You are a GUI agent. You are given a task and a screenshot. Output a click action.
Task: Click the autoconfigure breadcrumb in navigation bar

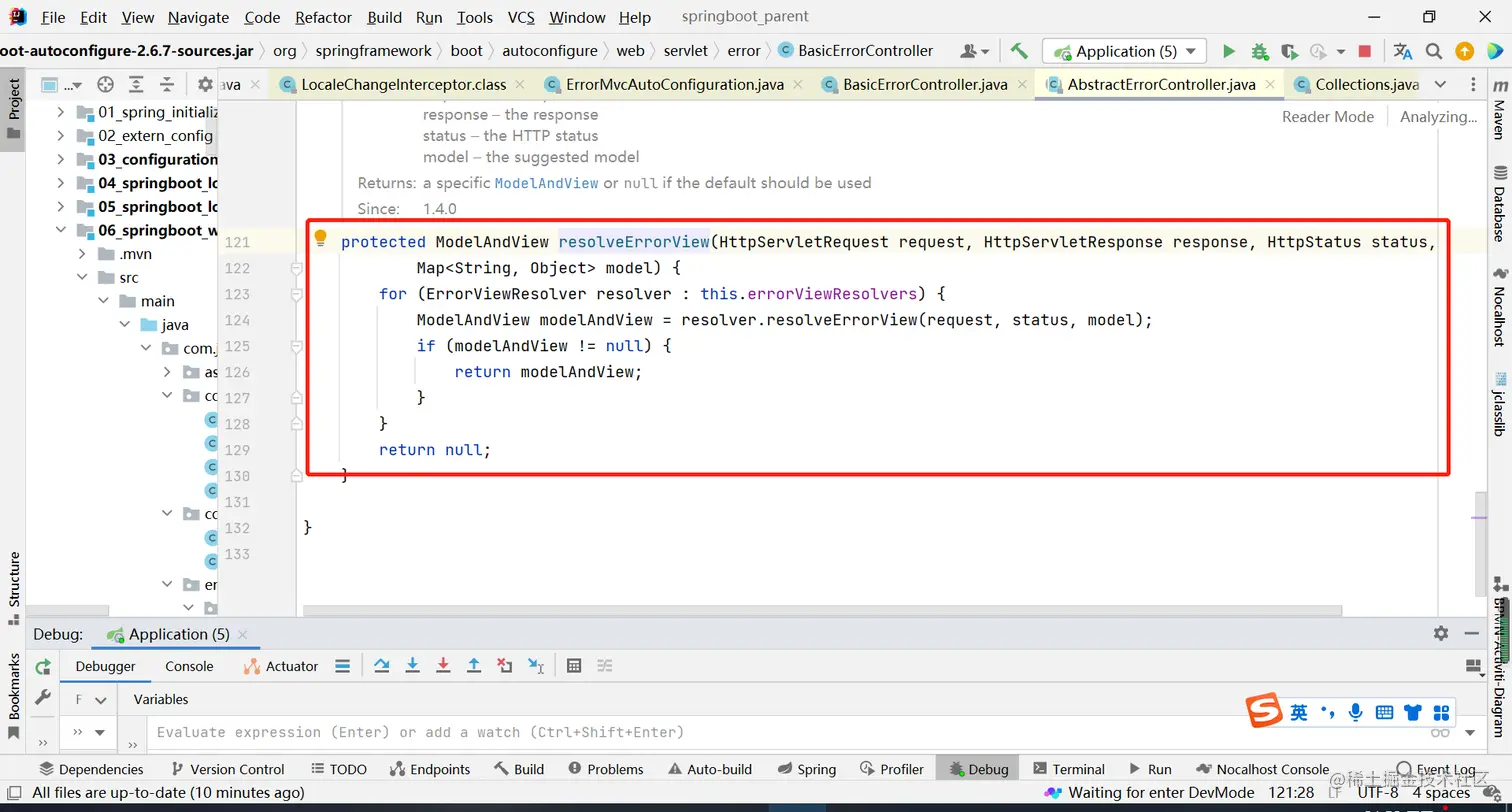coord(550,51)
